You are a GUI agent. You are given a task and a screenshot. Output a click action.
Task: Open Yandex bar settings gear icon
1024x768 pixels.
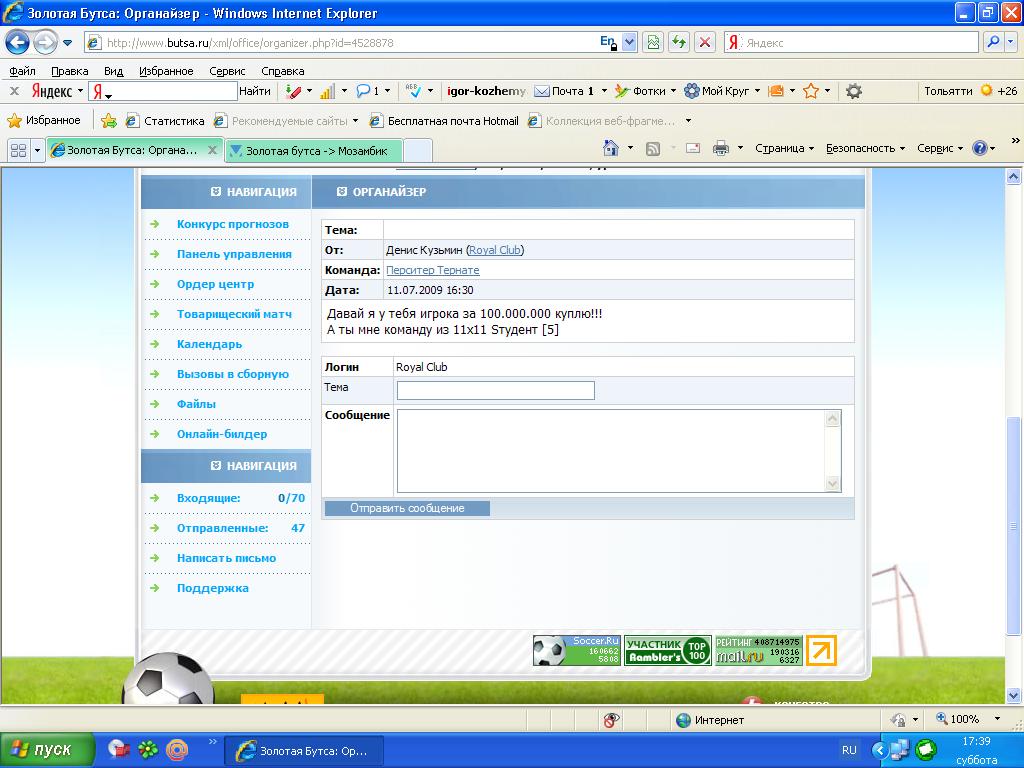point(853,91)
